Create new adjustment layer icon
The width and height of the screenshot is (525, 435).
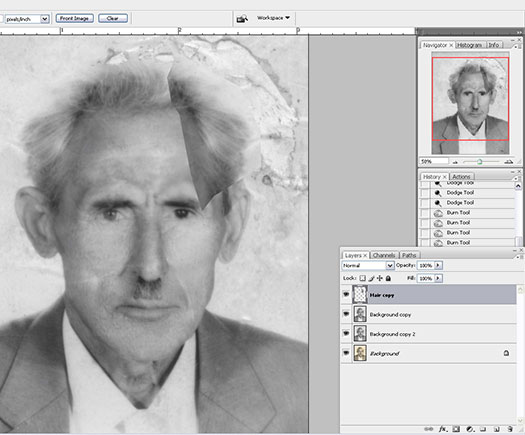click(x=470, y=429)
